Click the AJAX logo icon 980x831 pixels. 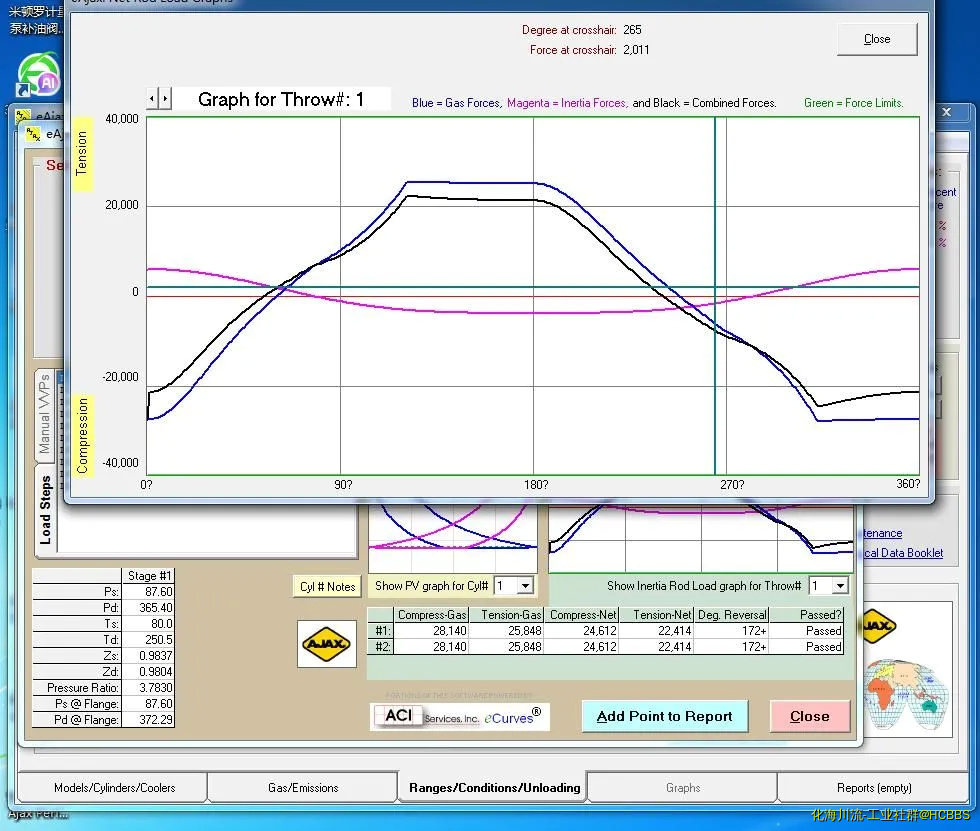click(327, 645)
